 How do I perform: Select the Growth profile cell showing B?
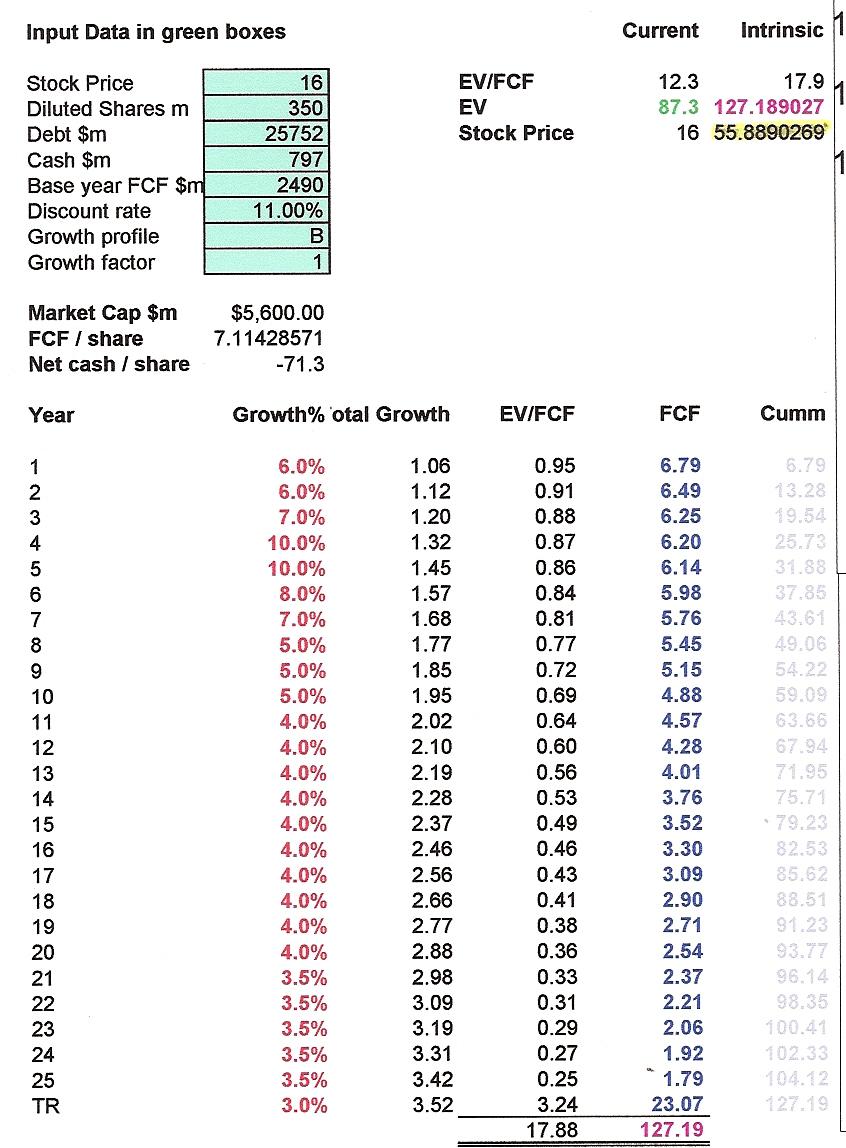pyautogui.click(x=266, y=236)
